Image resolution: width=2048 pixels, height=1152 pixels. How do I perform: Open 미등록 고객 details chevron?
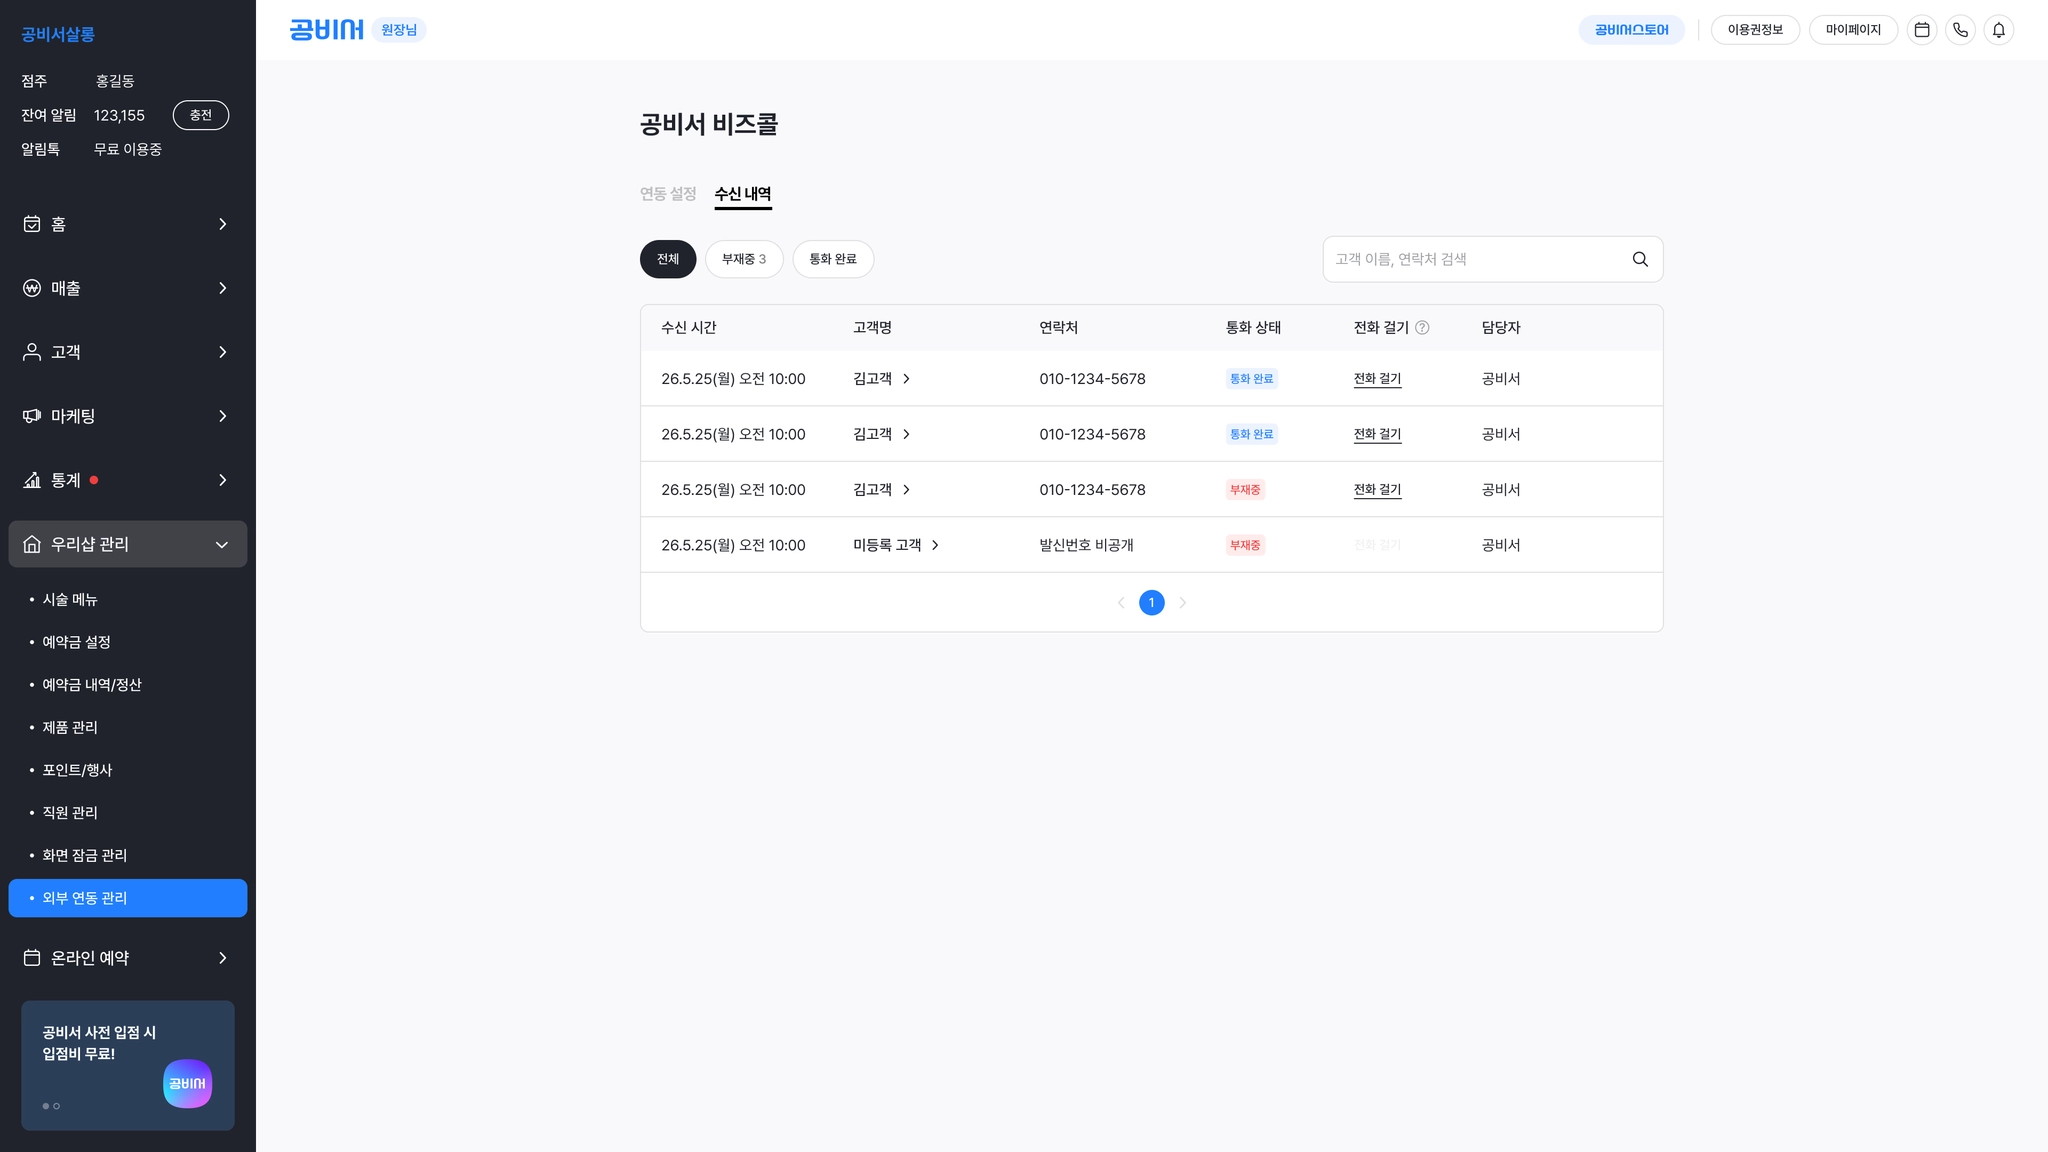935,545
